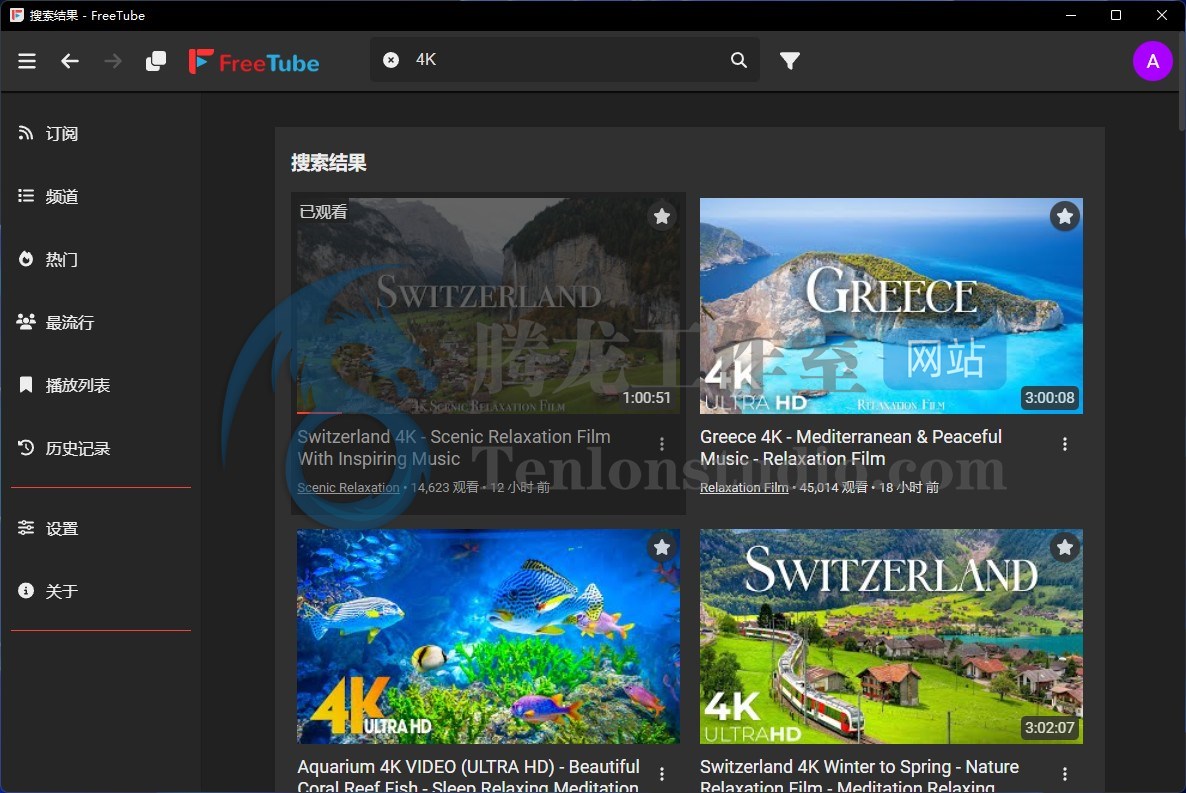
Task: Click the 1:00:51 duration badge
Action: (x=647, y=398)
